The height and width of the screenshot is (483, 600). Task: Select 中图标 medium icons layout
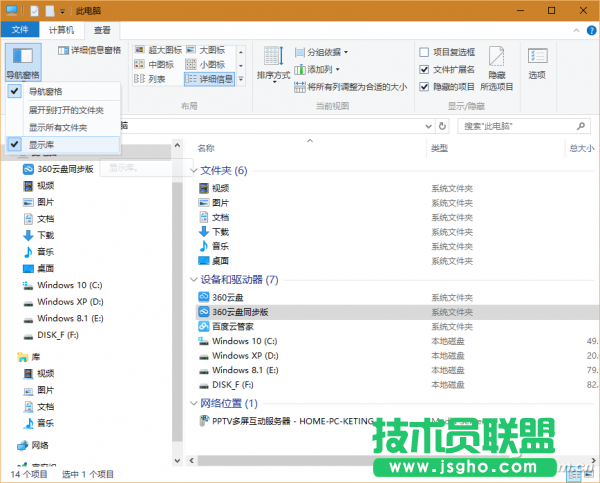[x=154, y=64]
